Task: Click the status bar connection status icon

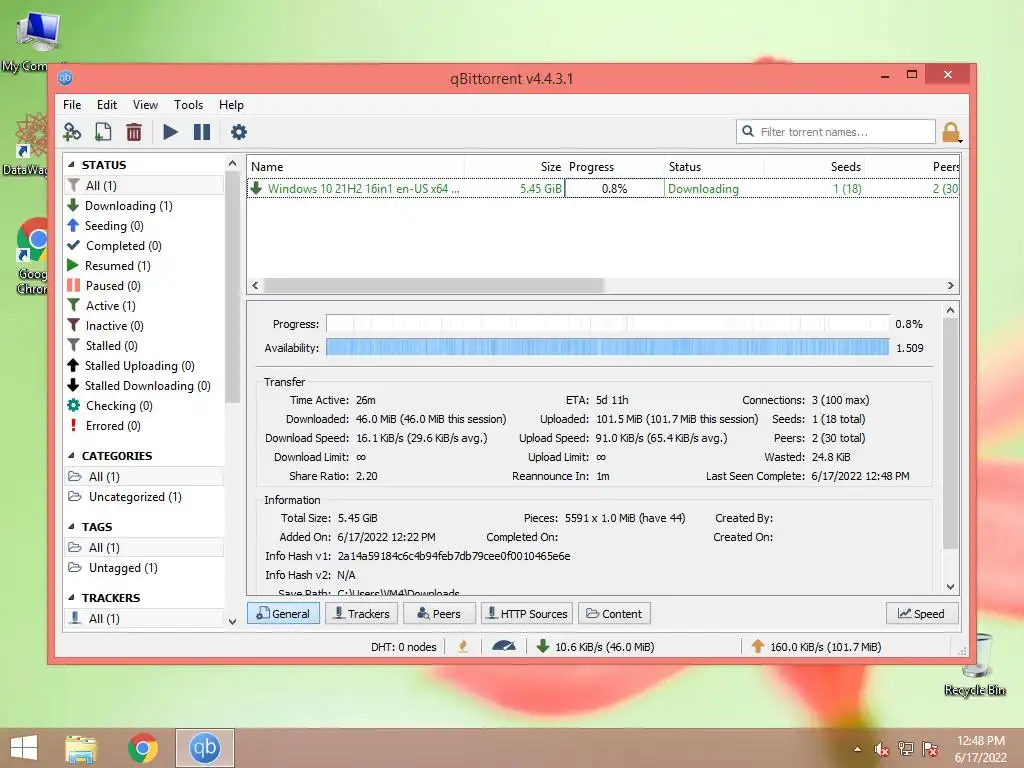Action: tap(463, 647)
